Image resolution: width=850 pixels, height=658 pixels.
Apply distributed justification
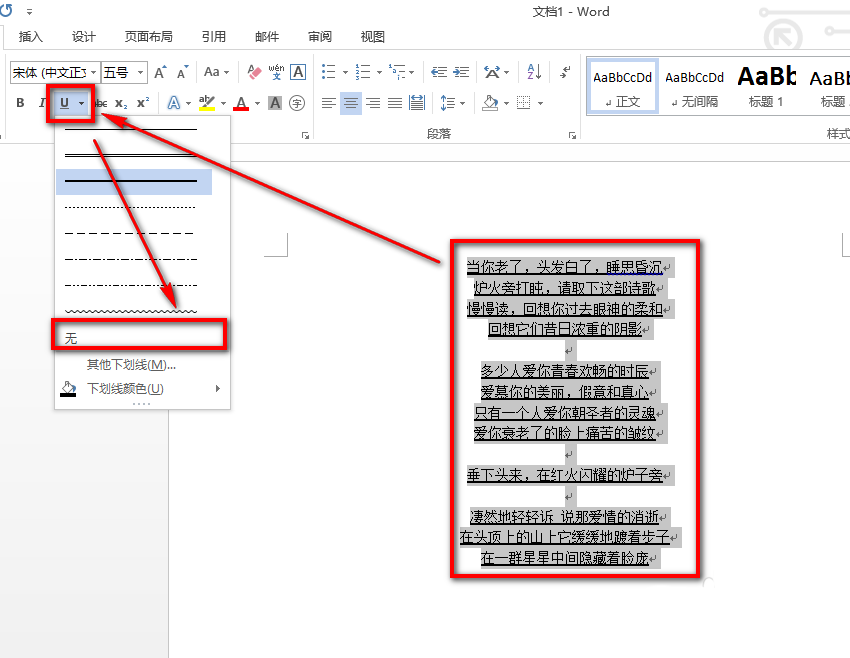418,102
